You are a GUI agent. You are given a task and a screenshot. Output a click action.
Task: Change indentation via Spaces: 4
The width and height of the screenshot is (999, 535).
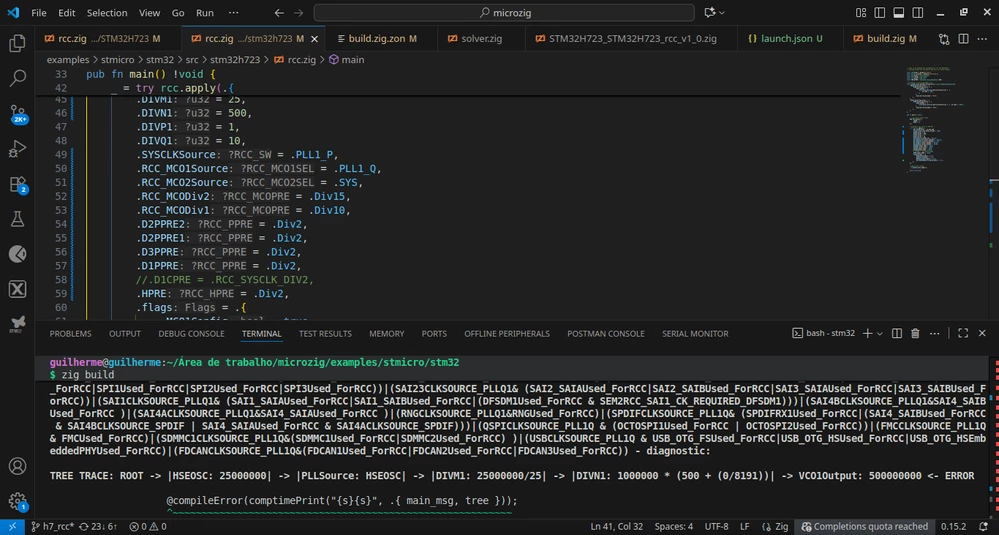pyautogui.click(x=673, y=527)
